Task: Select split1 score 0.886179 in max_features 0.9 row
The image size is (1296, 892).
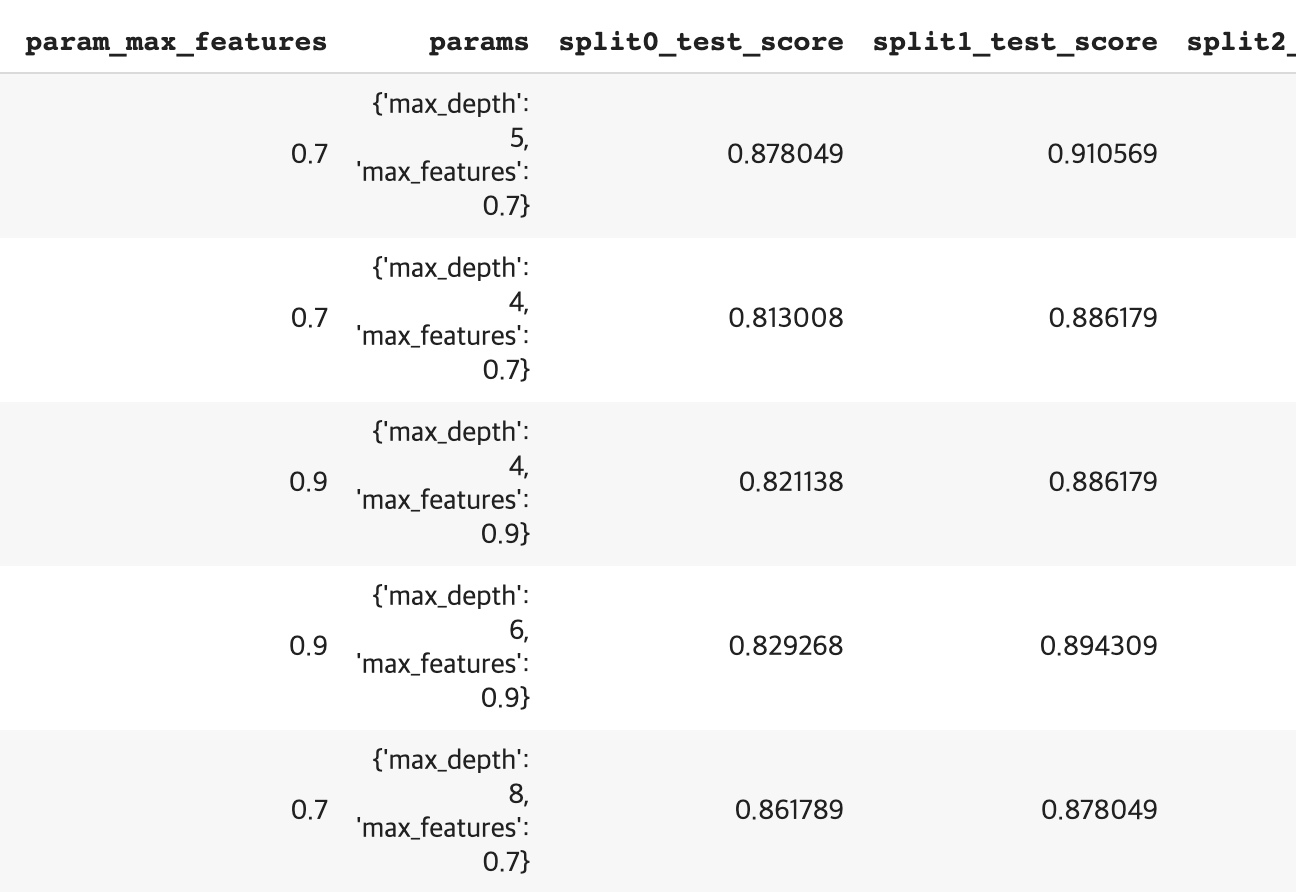Action: click(1103, 482)
